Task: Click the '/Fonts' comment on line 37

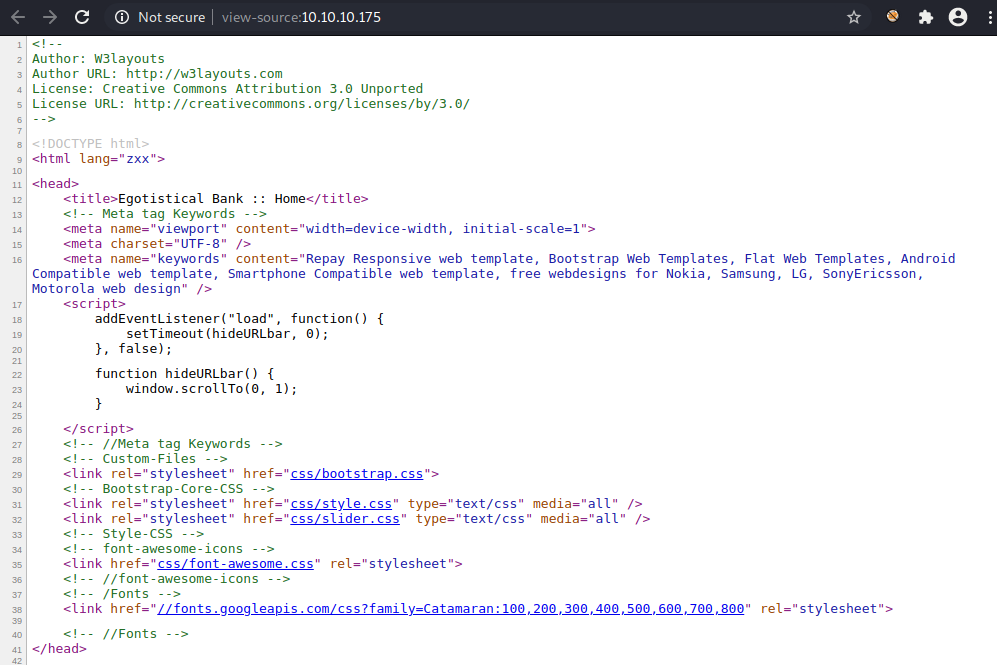Action: click(x=122, y=594)
